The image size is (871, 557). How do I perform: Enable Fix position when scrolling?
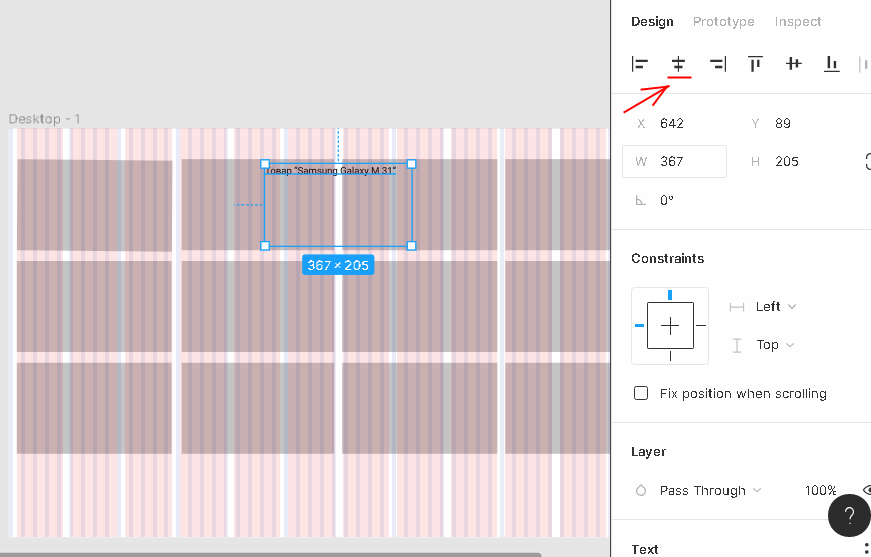click(x=642, y=394)
